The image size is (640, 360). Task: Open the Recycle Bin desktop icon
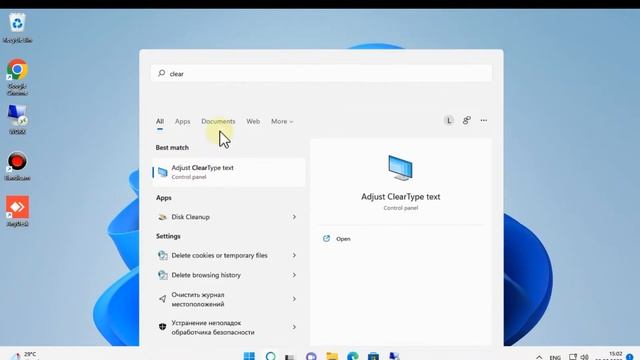[x=17, y=27]
